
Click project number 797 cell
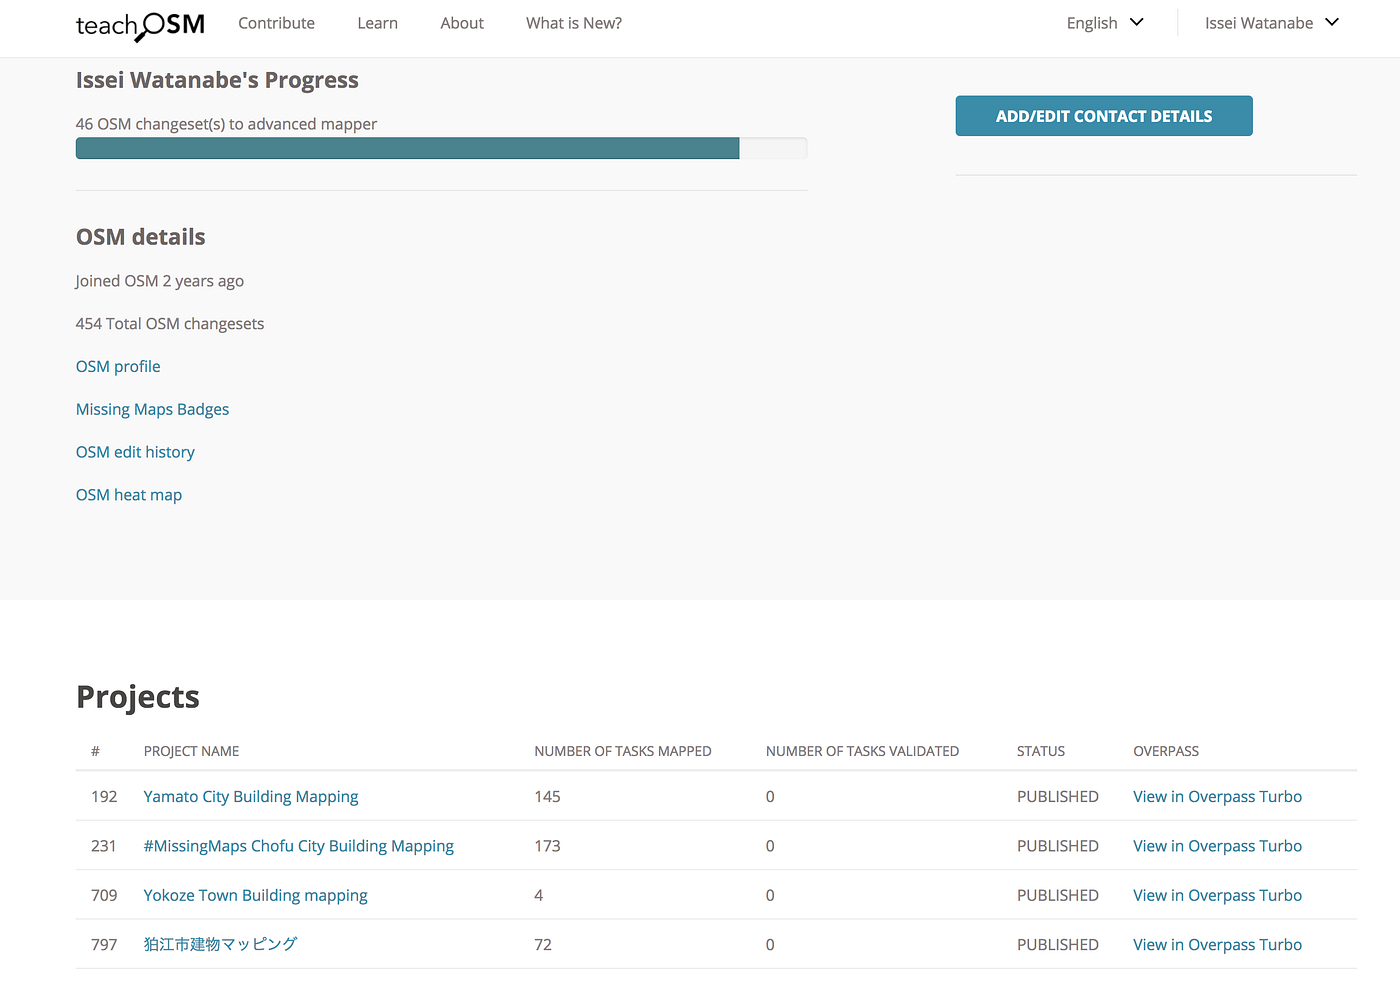coord(104,944)
